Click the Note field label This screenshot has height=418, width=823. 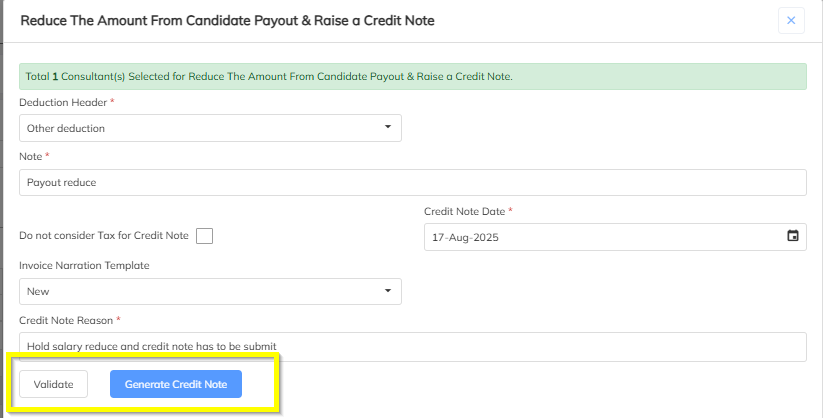(x=30, y=156)
